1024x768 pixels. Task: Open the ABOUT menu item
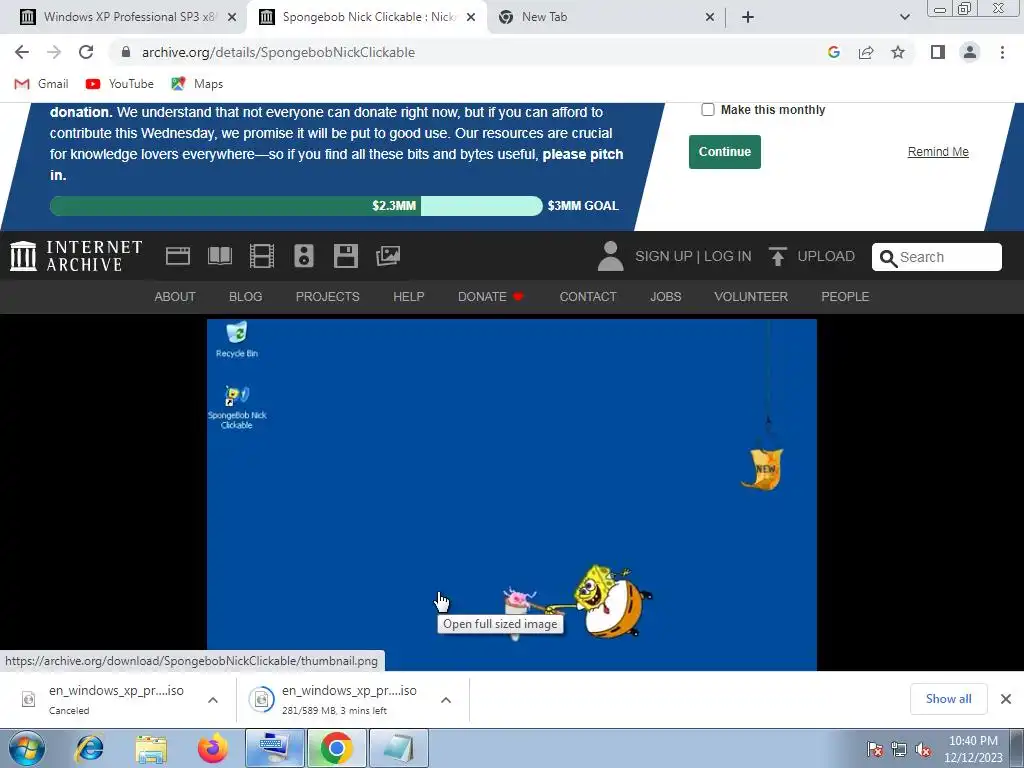pyautogui.click(x=174, y=296)
